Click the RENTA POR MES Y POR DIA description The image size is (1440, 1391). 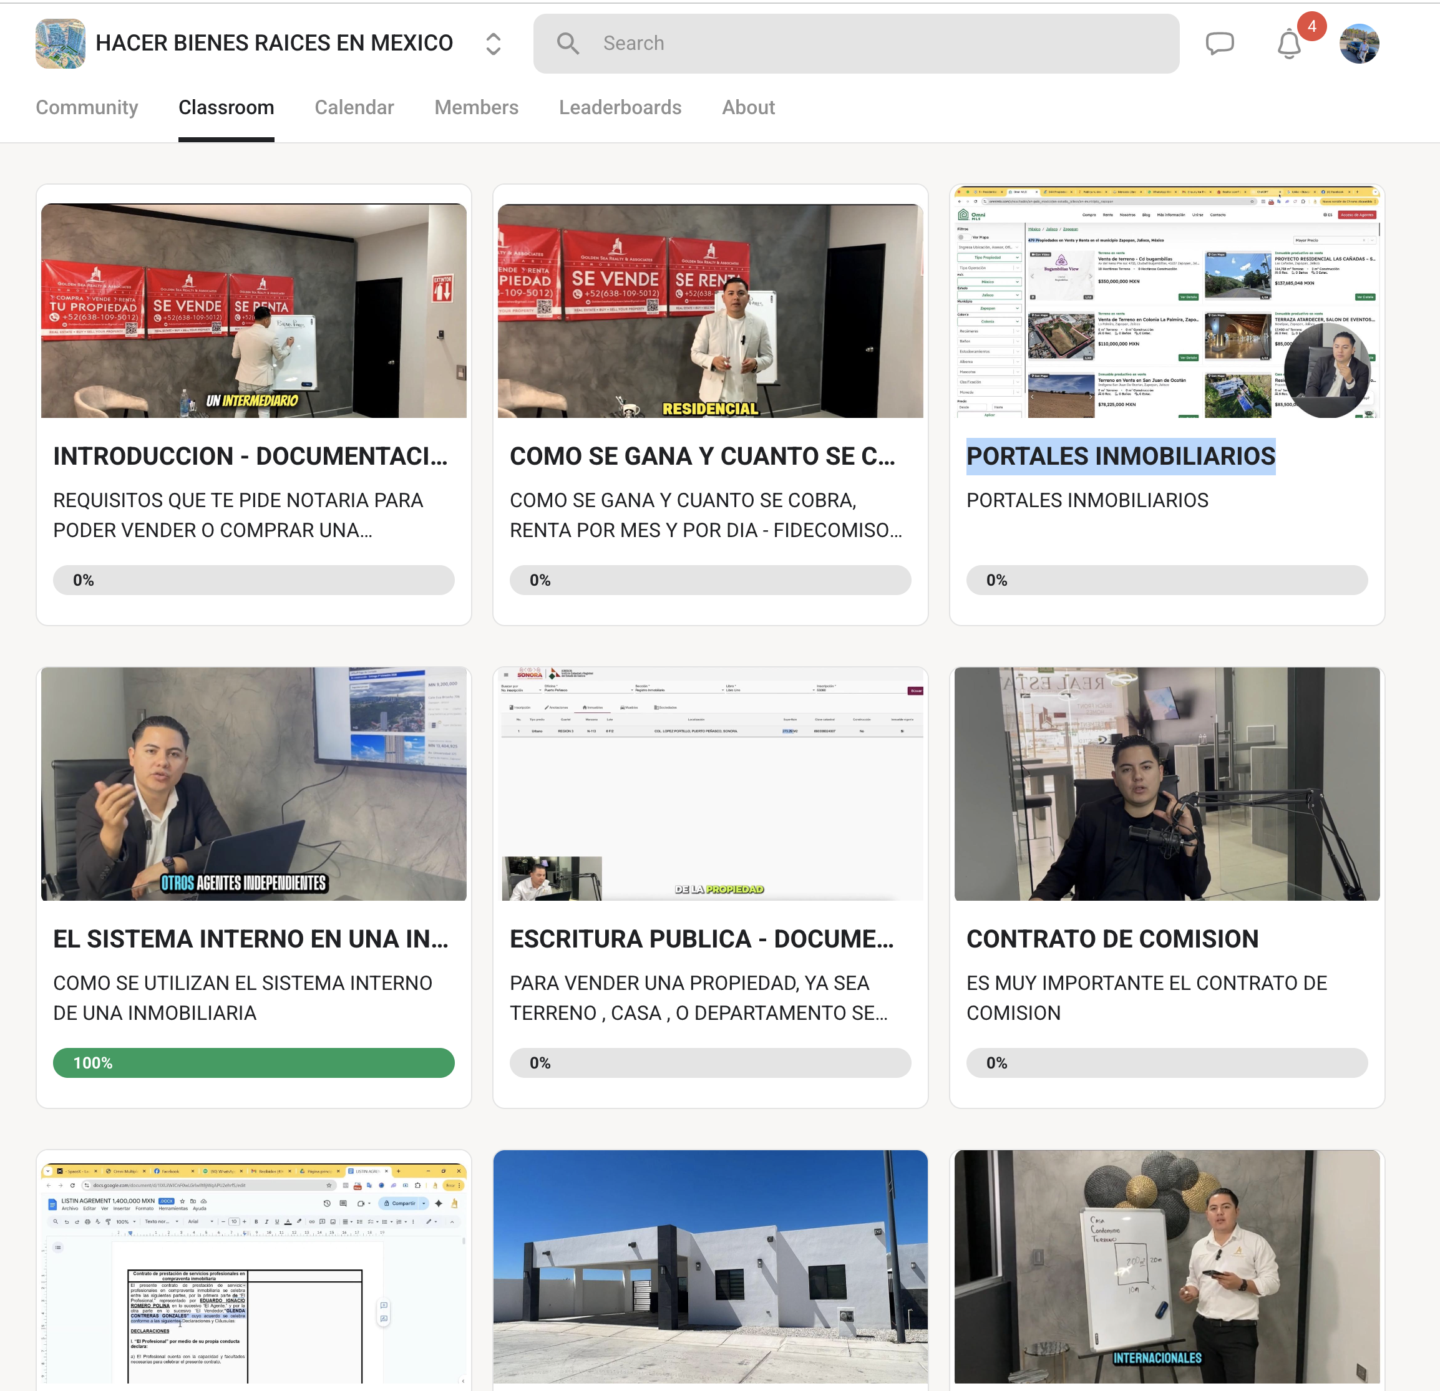click(706, 515)
